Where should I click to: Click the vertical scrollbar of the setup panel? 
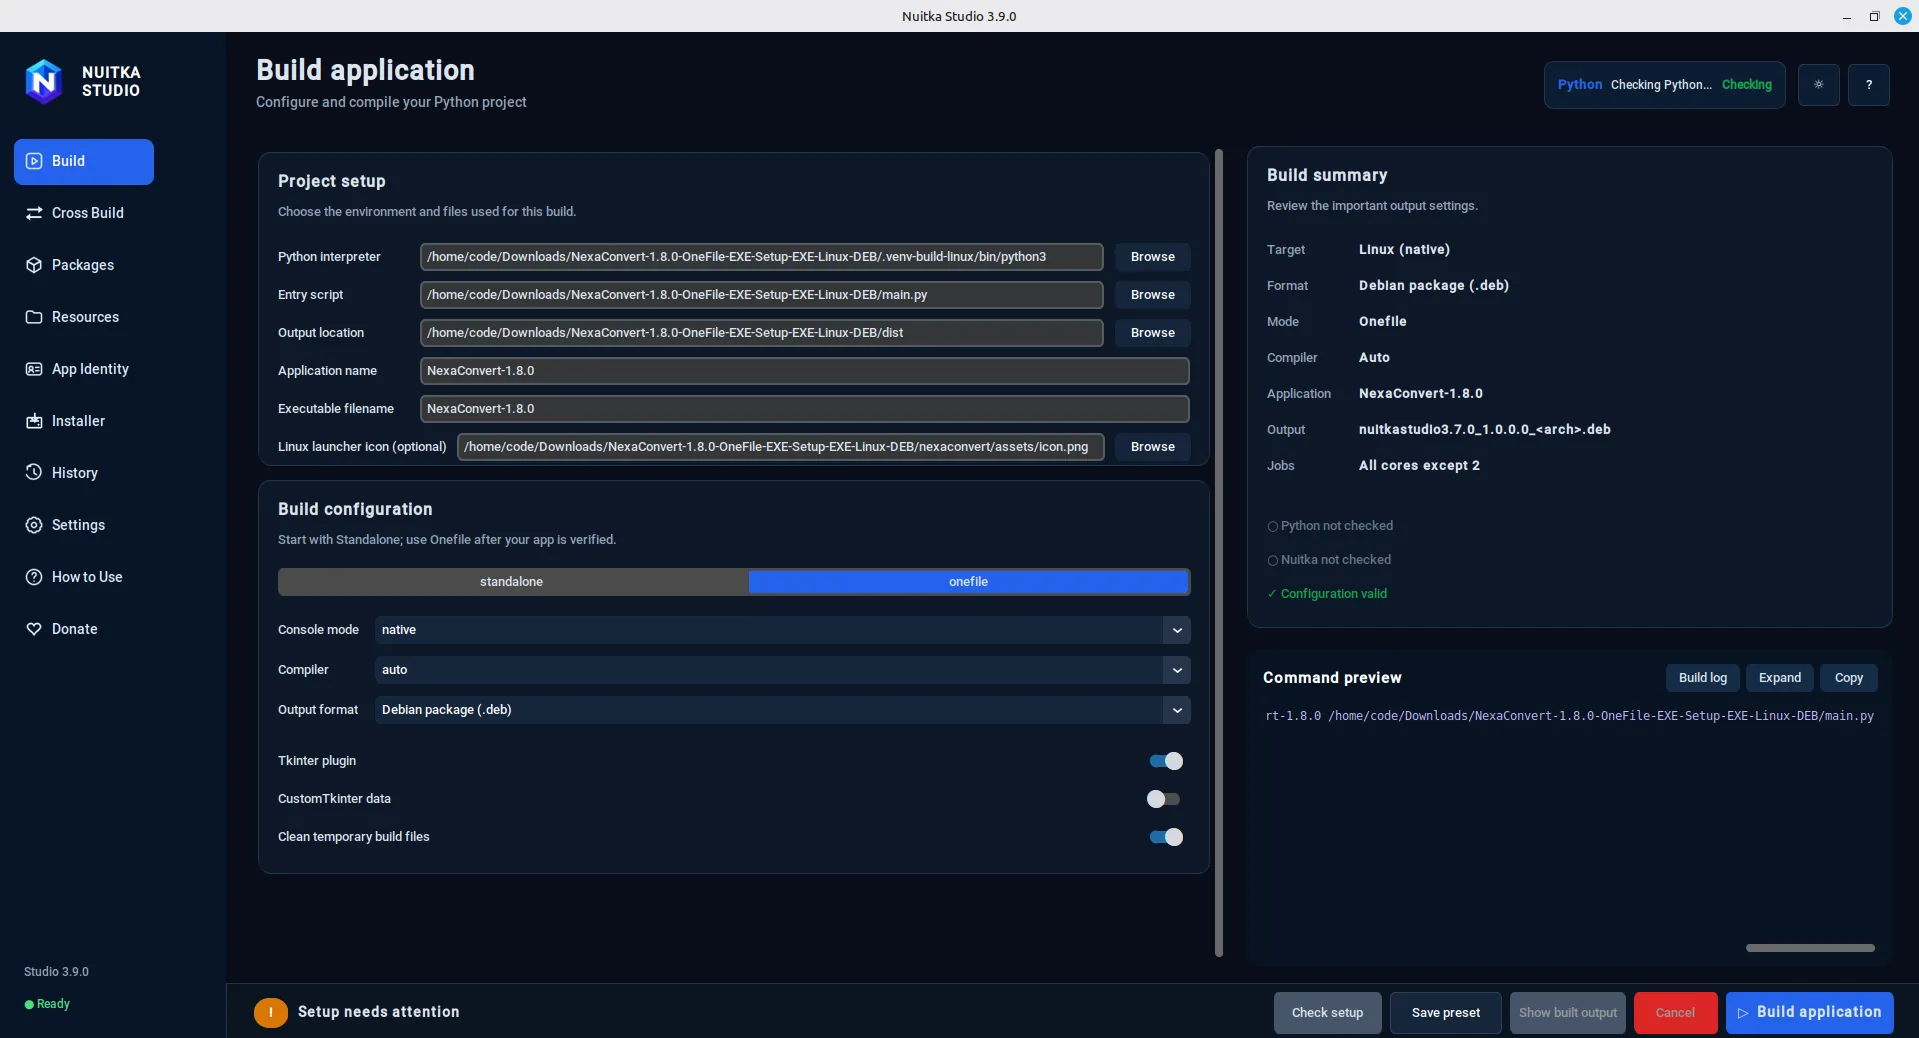click(1219, 553)
